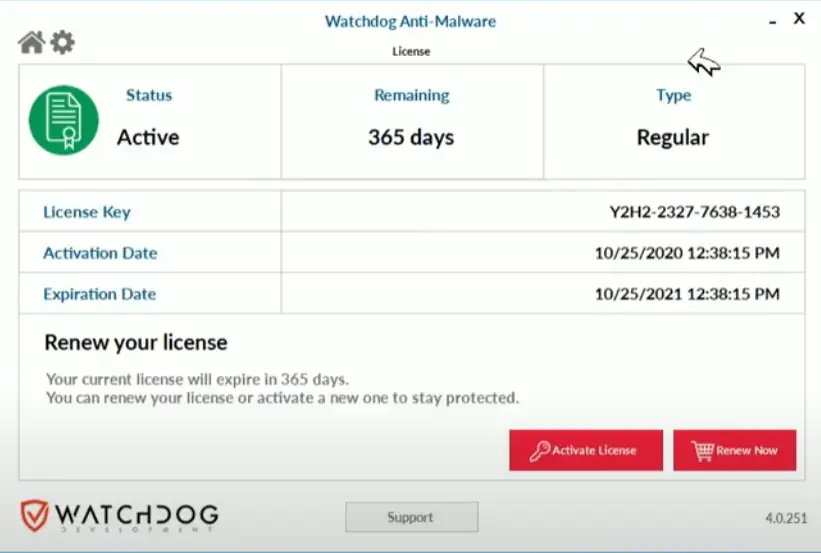
Task: Click the Expiration Date value
Action: click(x=686, y=294)
